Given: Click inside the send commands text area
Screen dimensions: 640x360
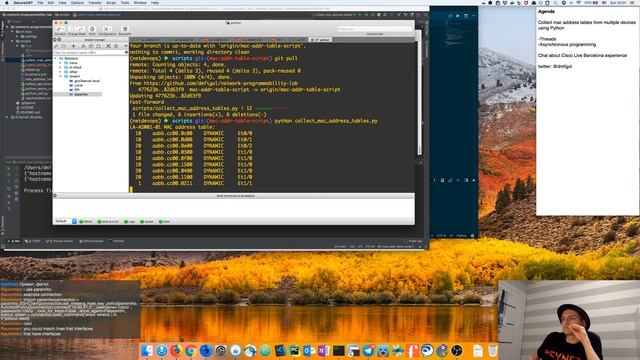Looking at the screenshot, I should coord(233,208).
